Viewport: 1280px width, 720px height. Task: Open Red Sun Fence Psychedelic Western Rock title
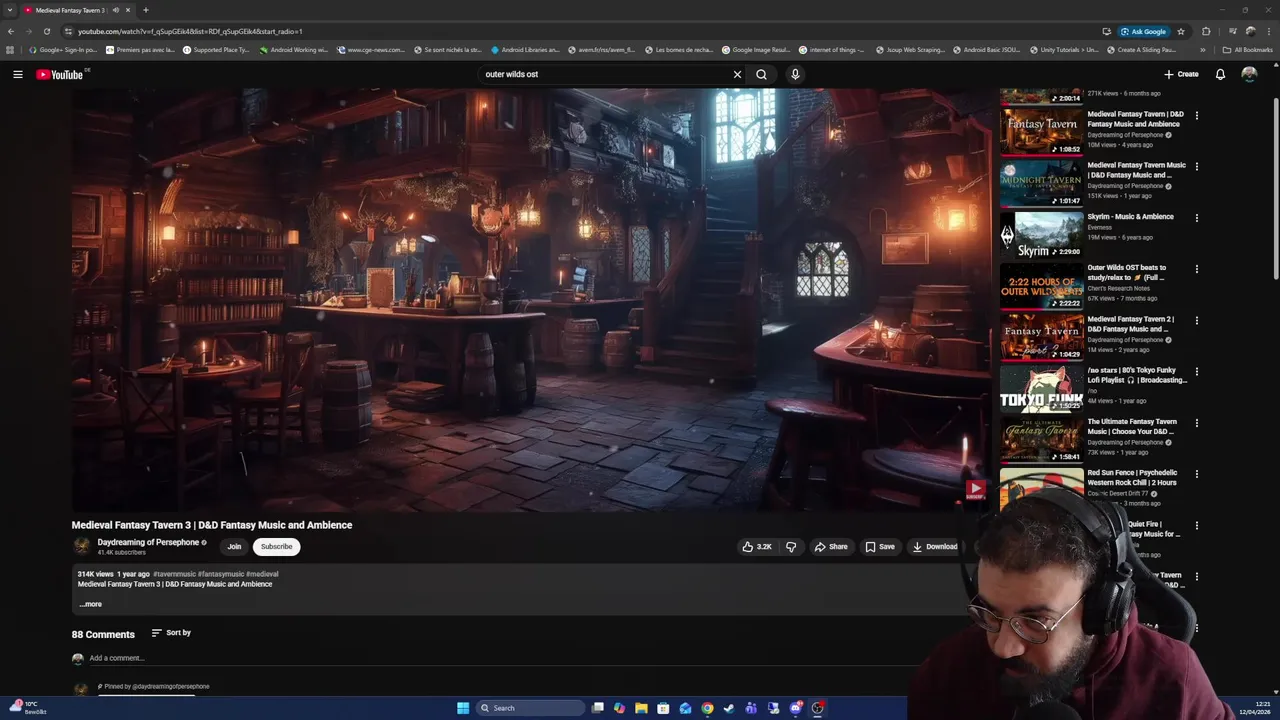pos(1132,478)
